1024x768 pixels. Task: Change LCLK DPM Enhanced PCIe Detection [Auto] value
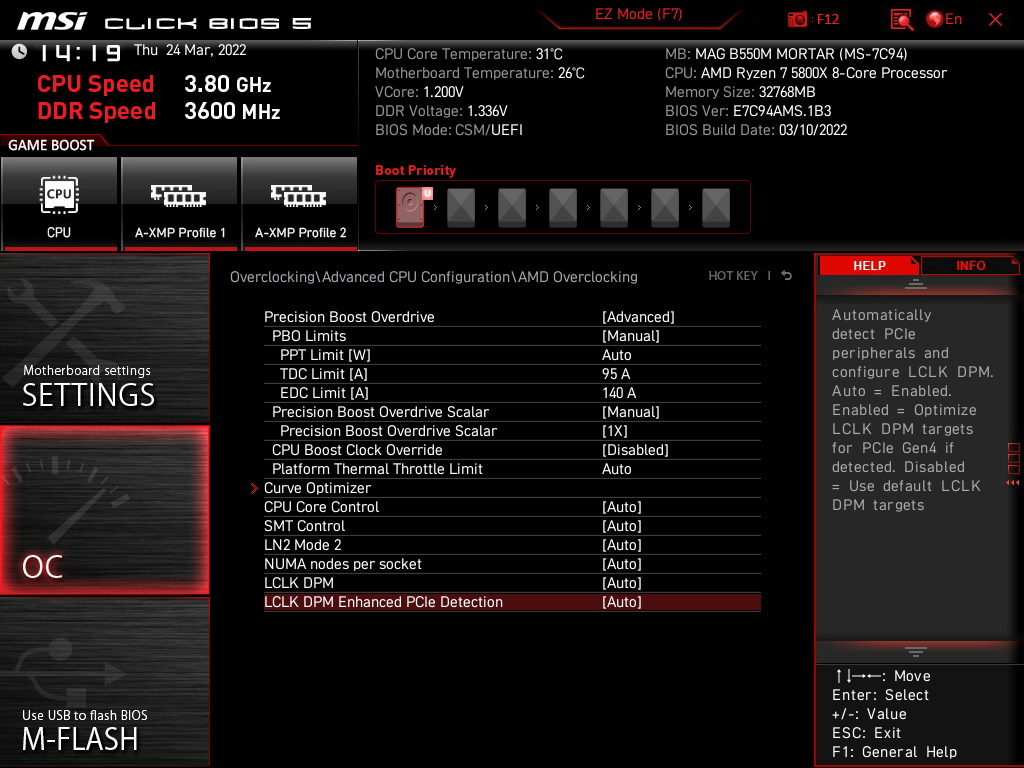pos(622,601)
